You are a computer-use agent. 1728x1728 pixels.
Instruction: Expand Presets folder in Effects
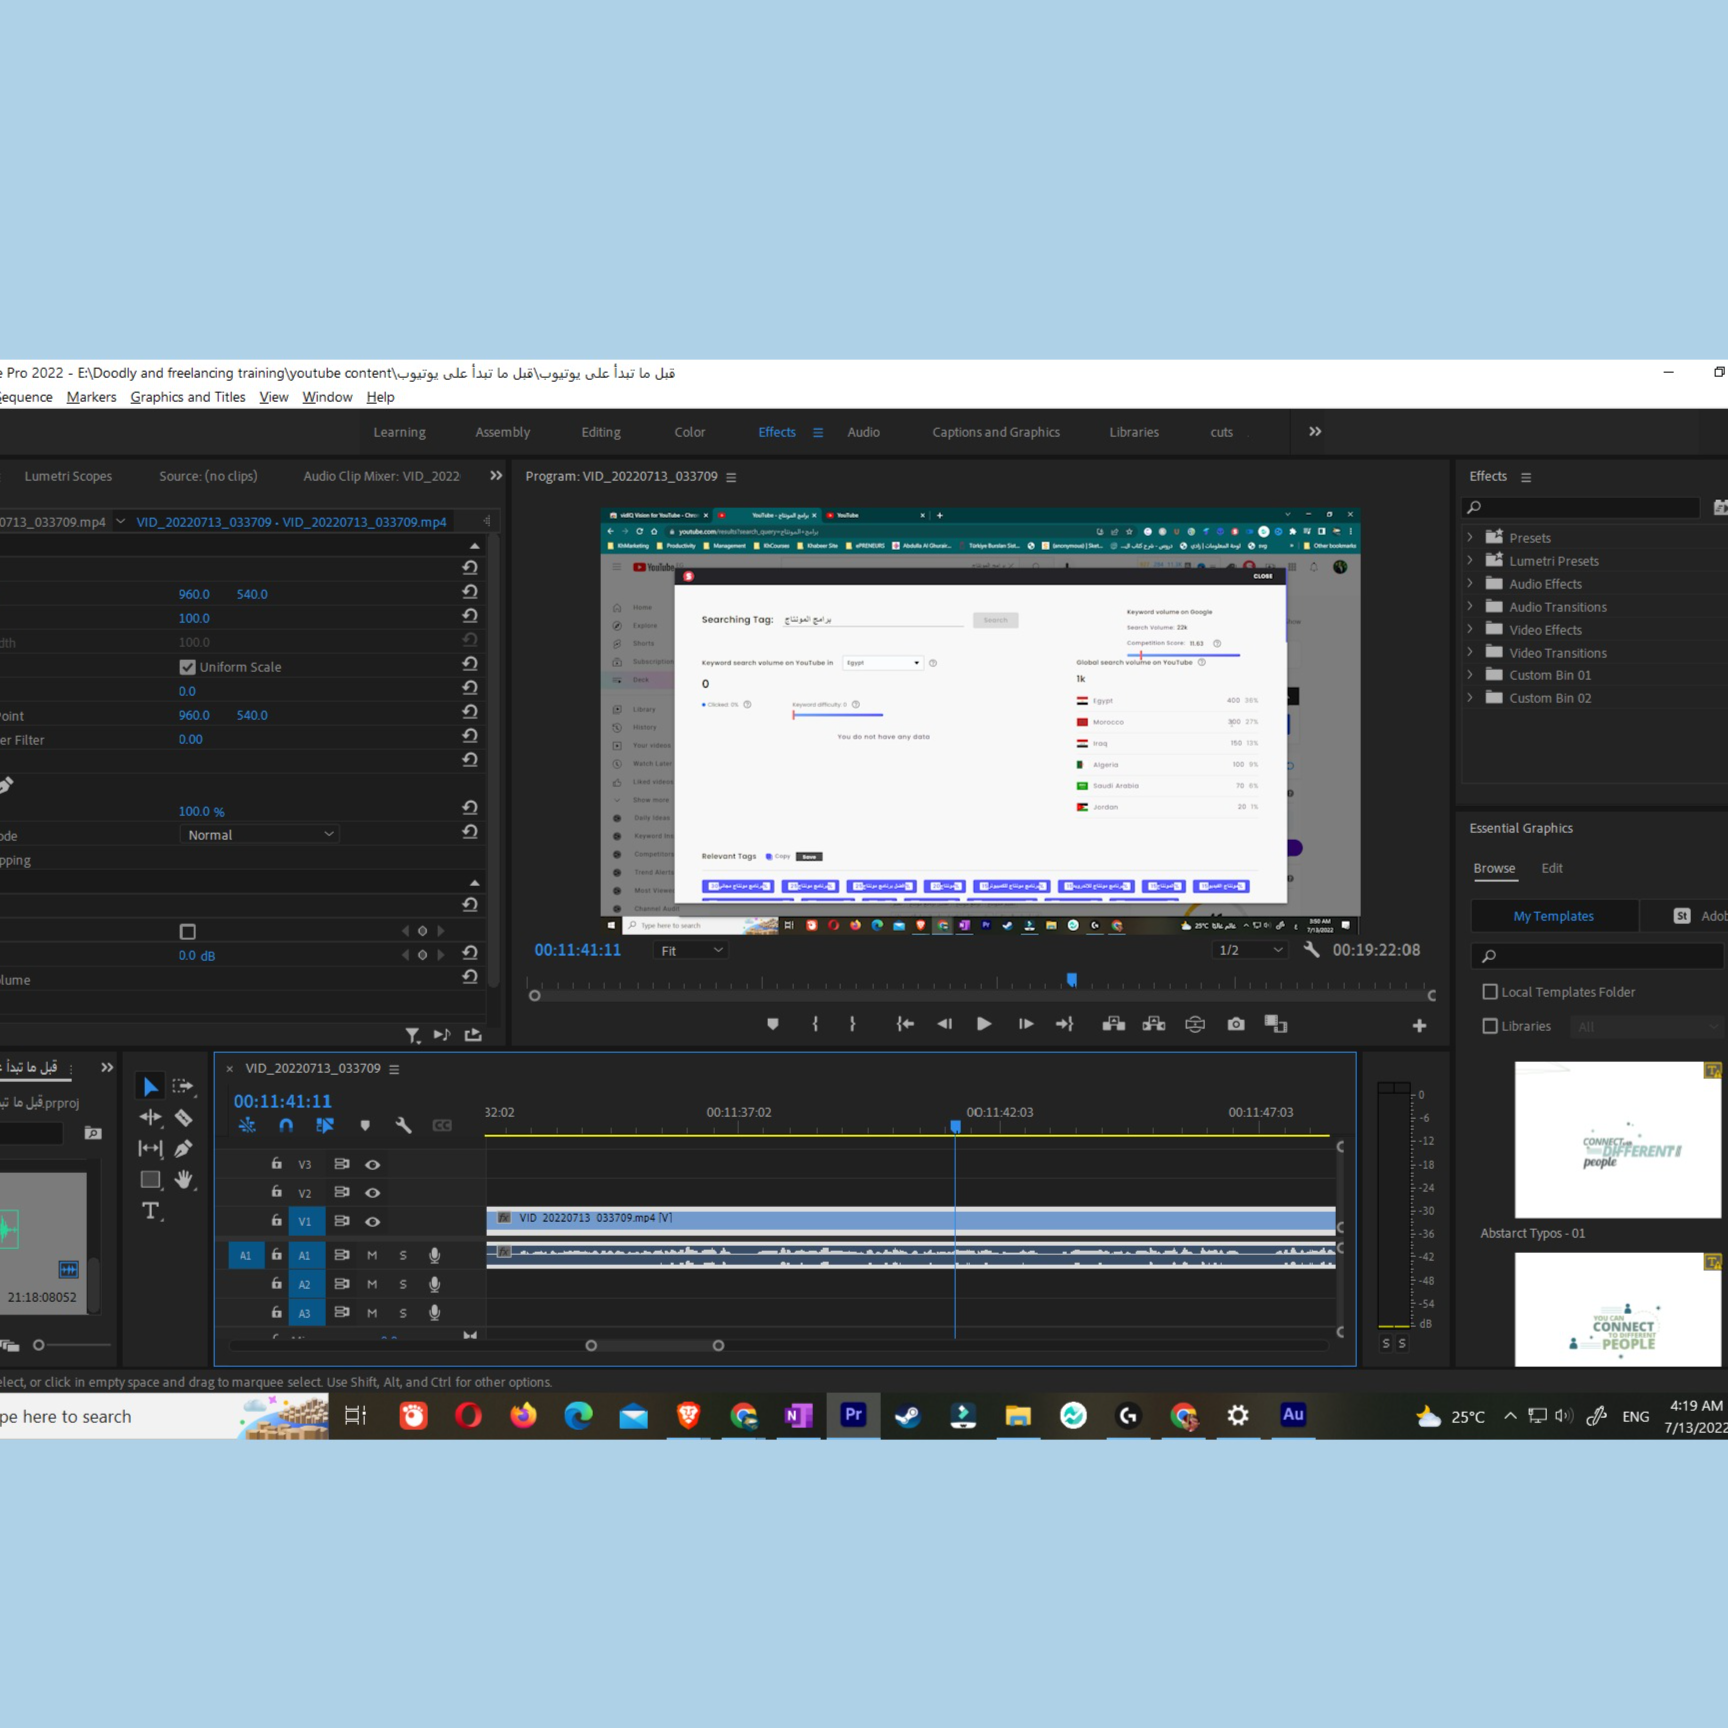[1470, 537]
